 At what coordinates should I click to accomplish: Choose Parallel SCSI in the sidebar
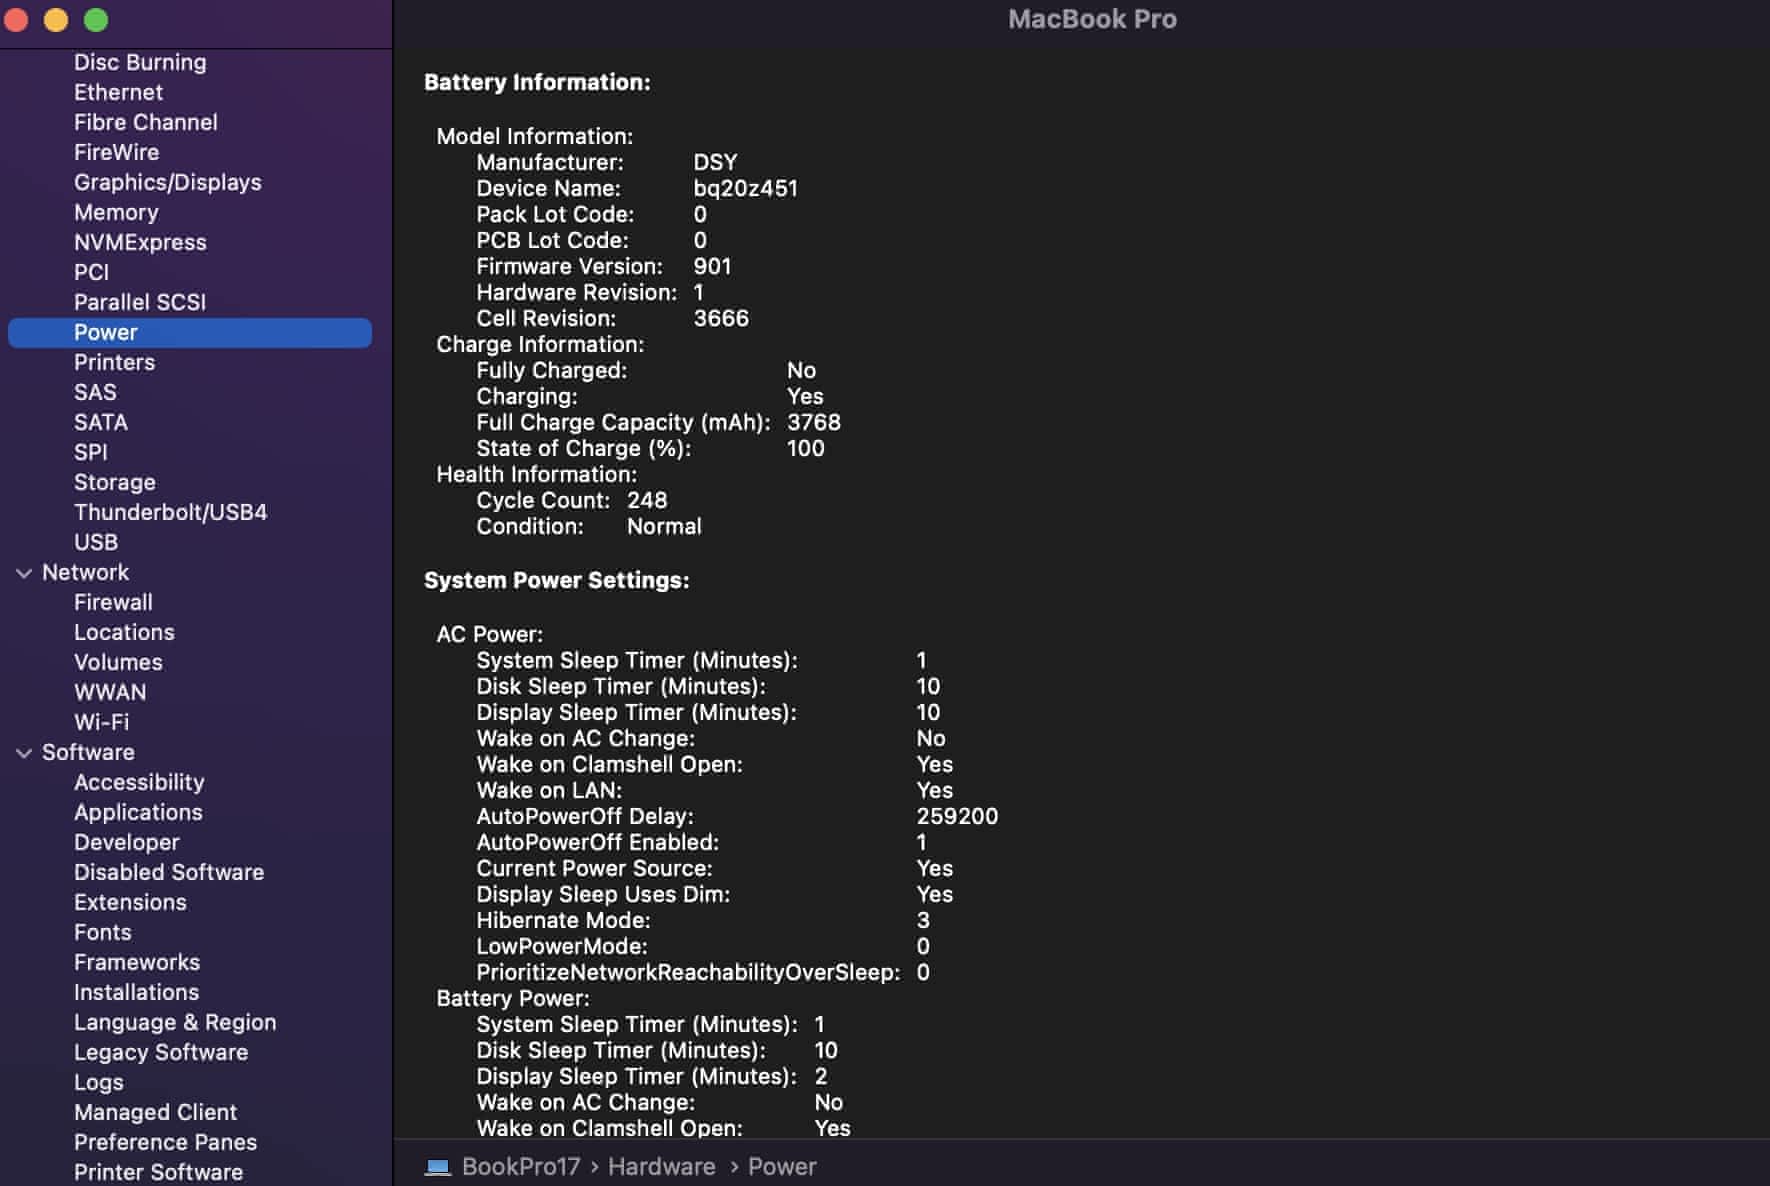pos(140,302)
